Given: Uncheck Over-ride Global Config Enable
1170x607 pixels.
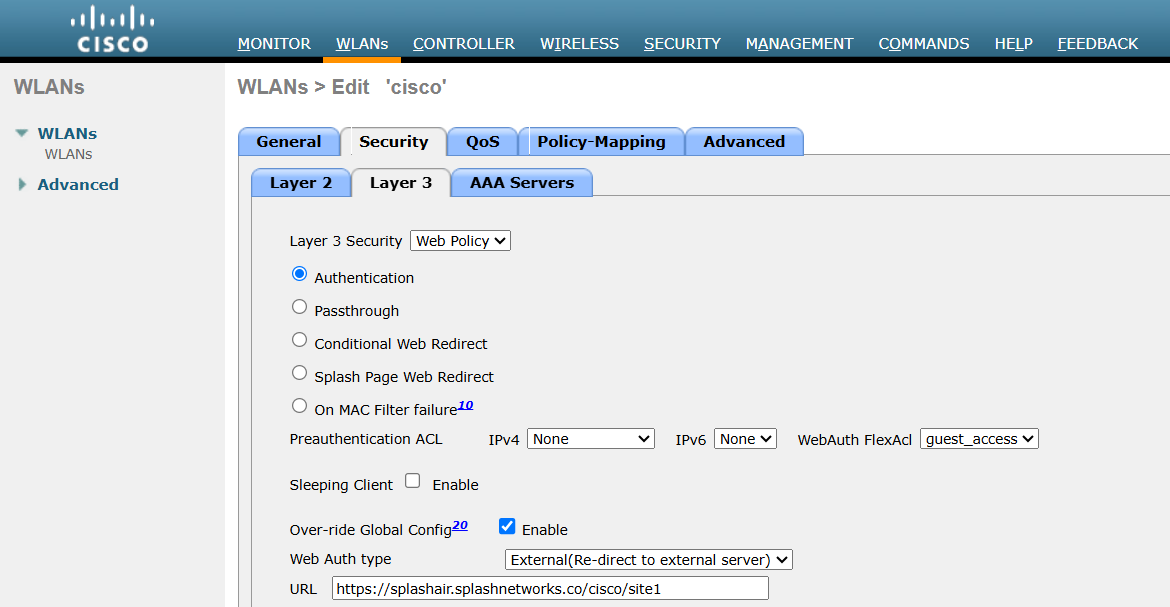Looking at the screenshot, I should (507, 526).
